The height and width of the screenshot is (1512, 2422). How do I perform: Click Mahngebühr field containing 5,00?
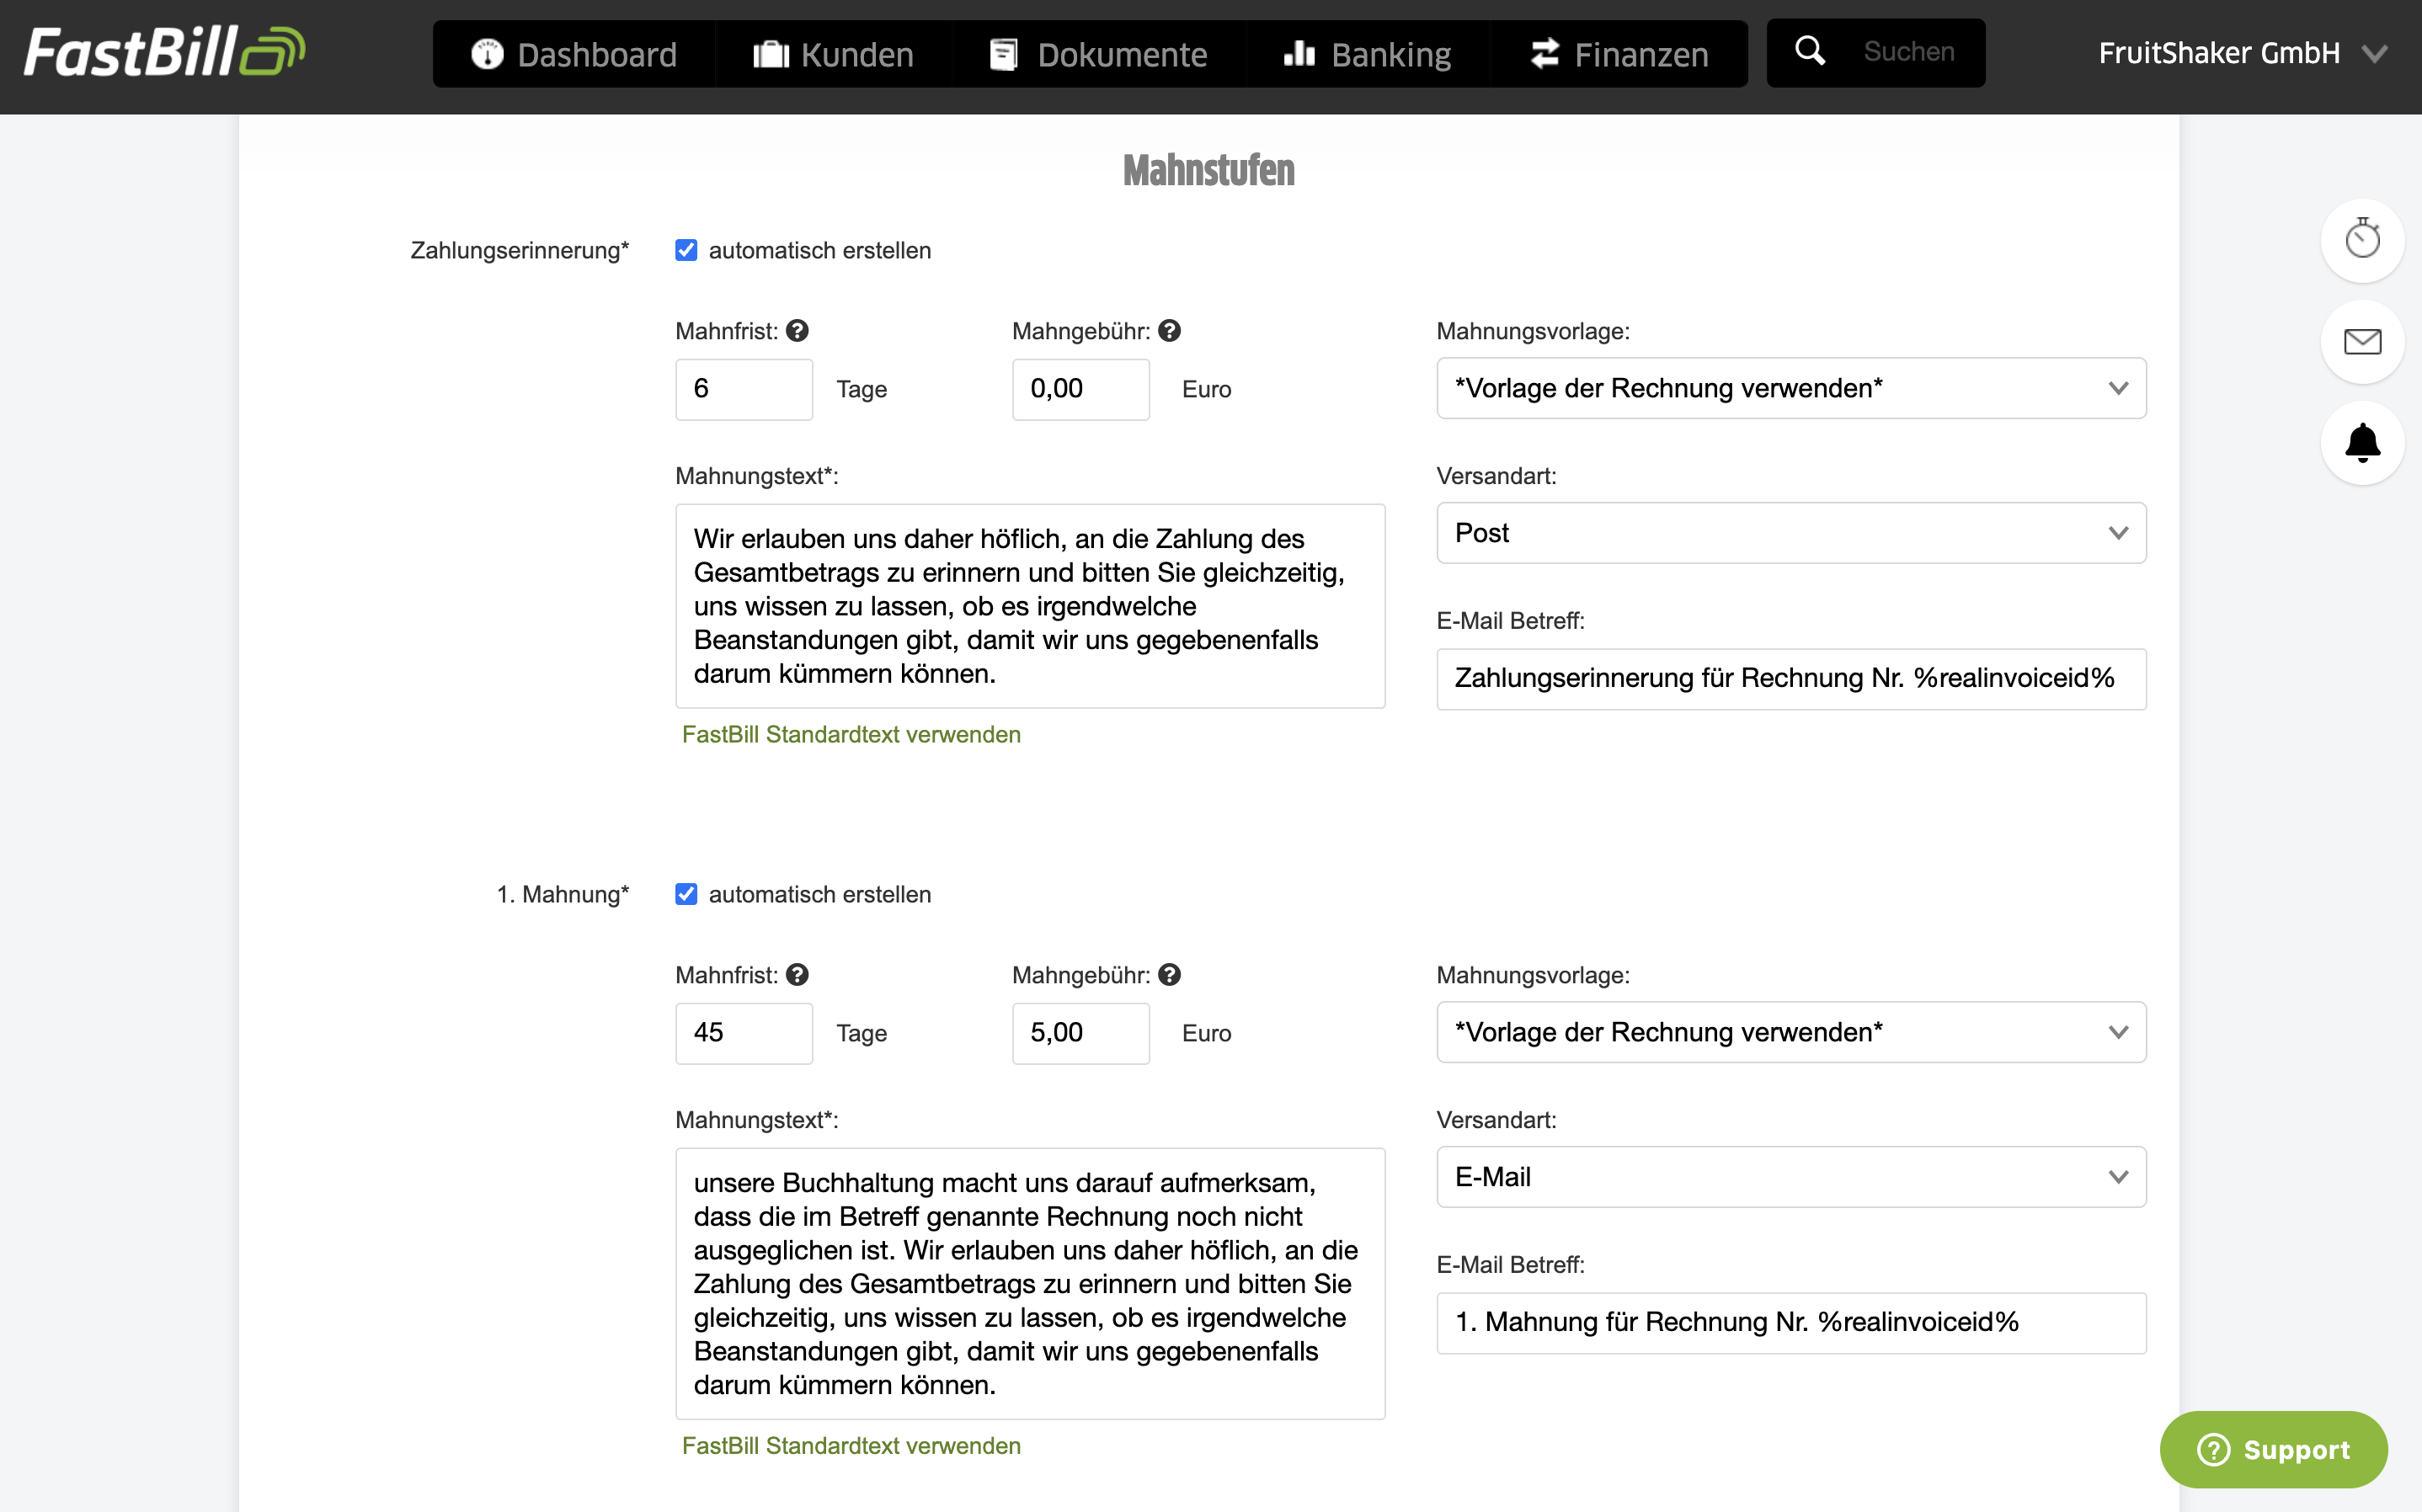coord(1081,1033)
